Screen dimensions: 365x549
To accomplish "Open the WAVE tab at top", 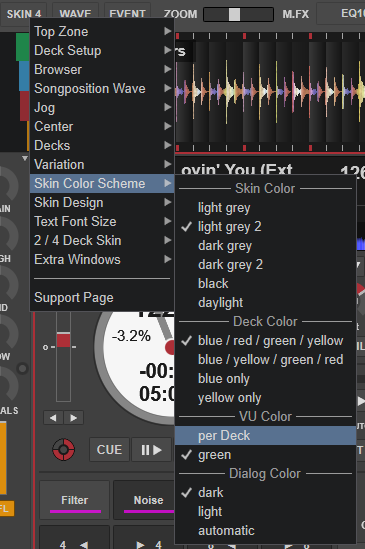I will (x=75, y=14).
